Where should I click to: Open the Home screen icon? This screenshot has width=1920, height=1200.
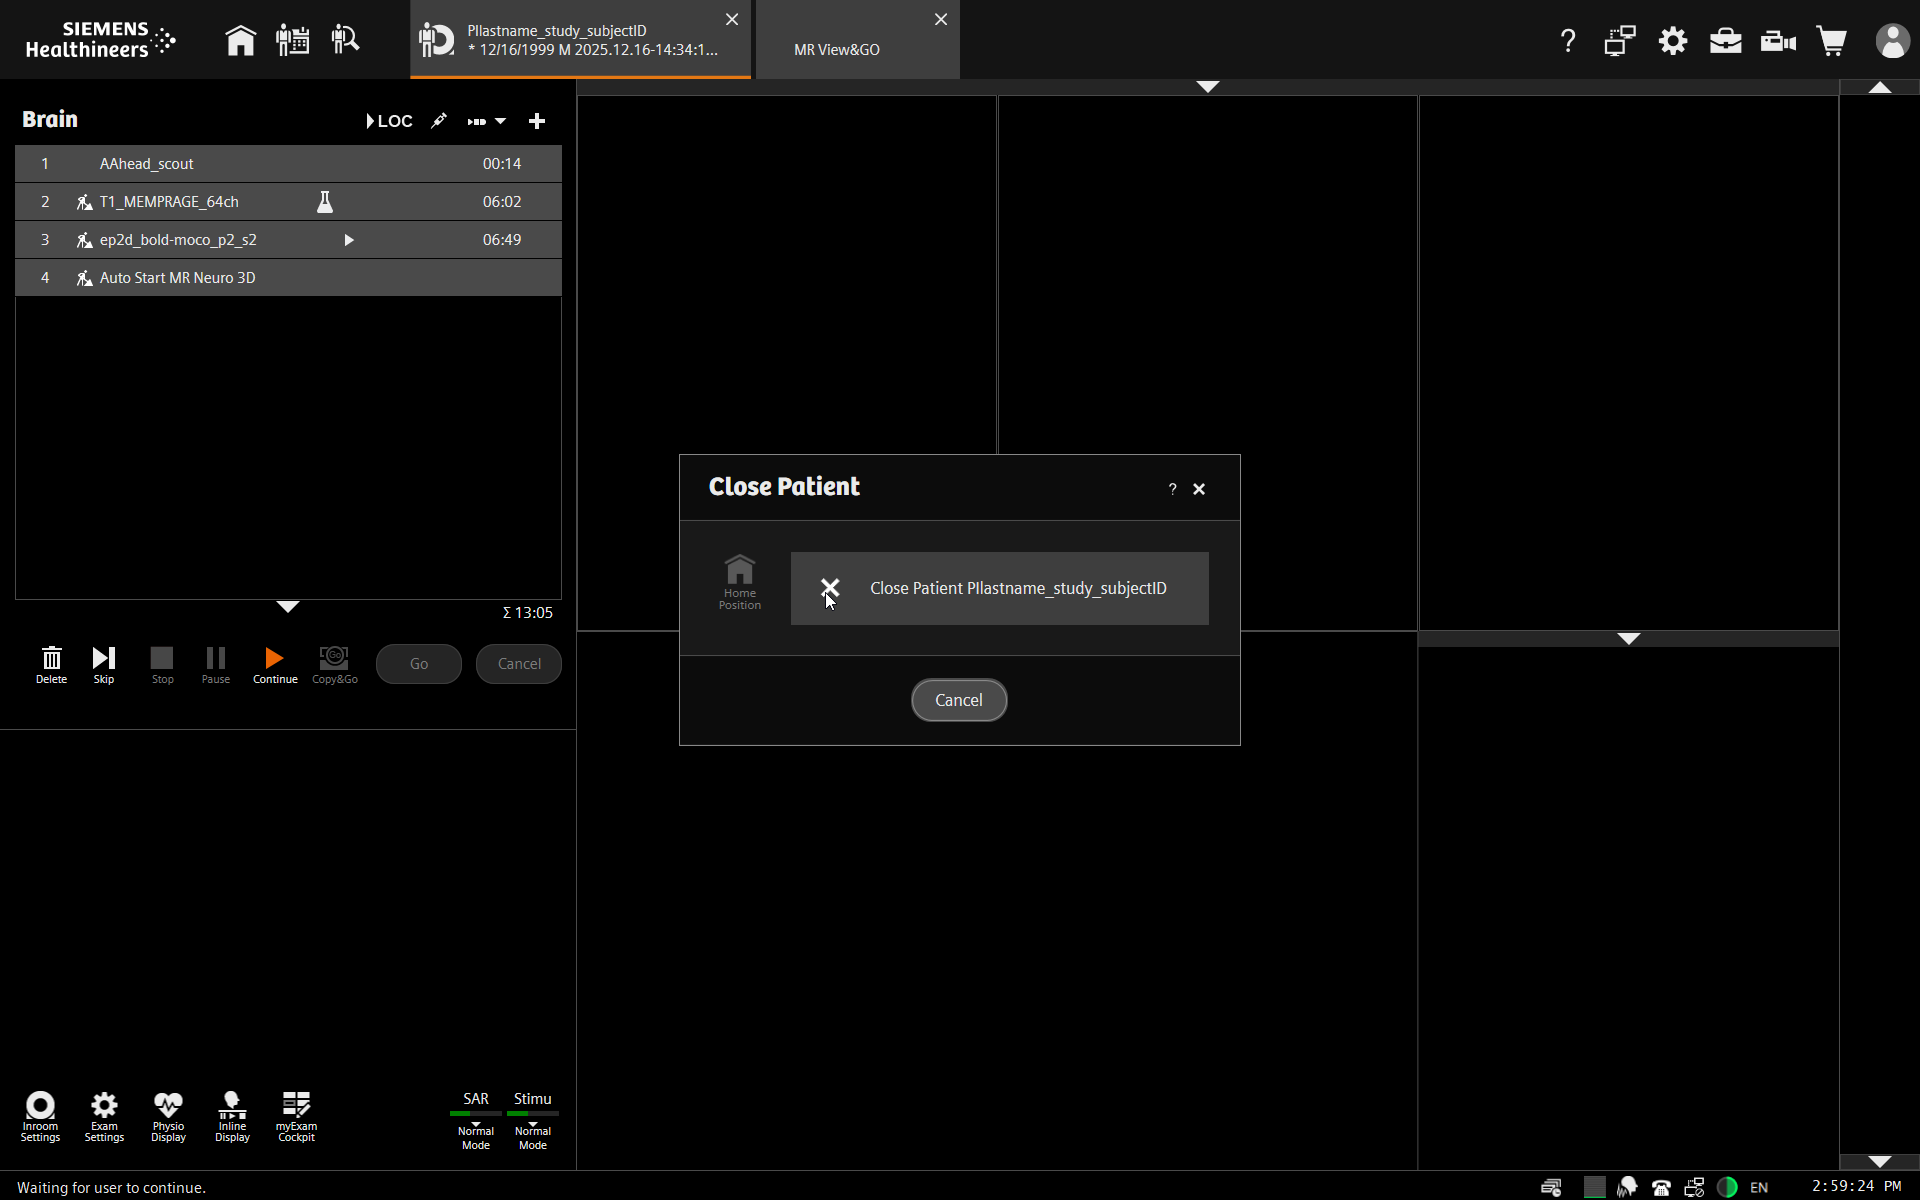(x=240, y=40)
